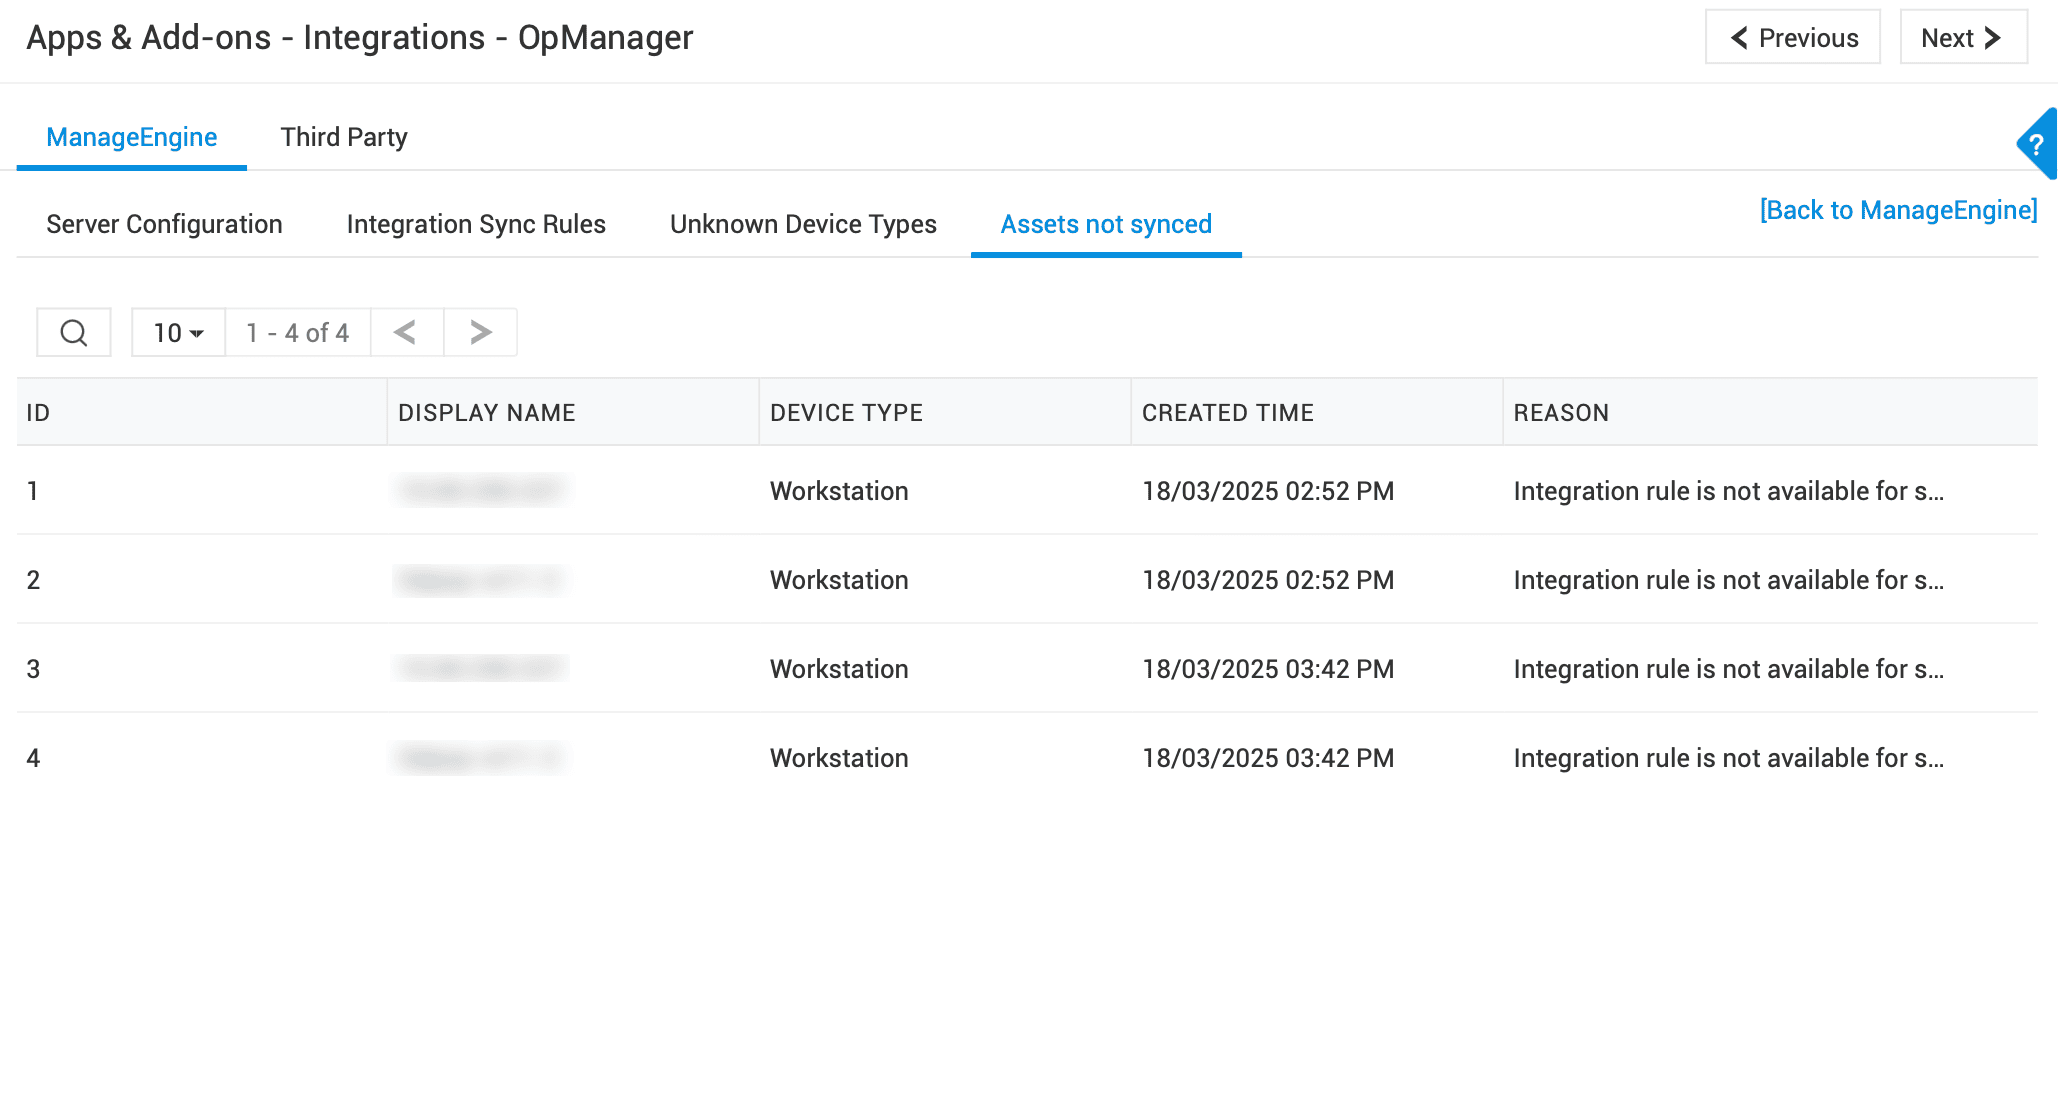Select the blurred display name in row 3
This screenshot has width=2058, height=1114.
click(x=481, y=669)
